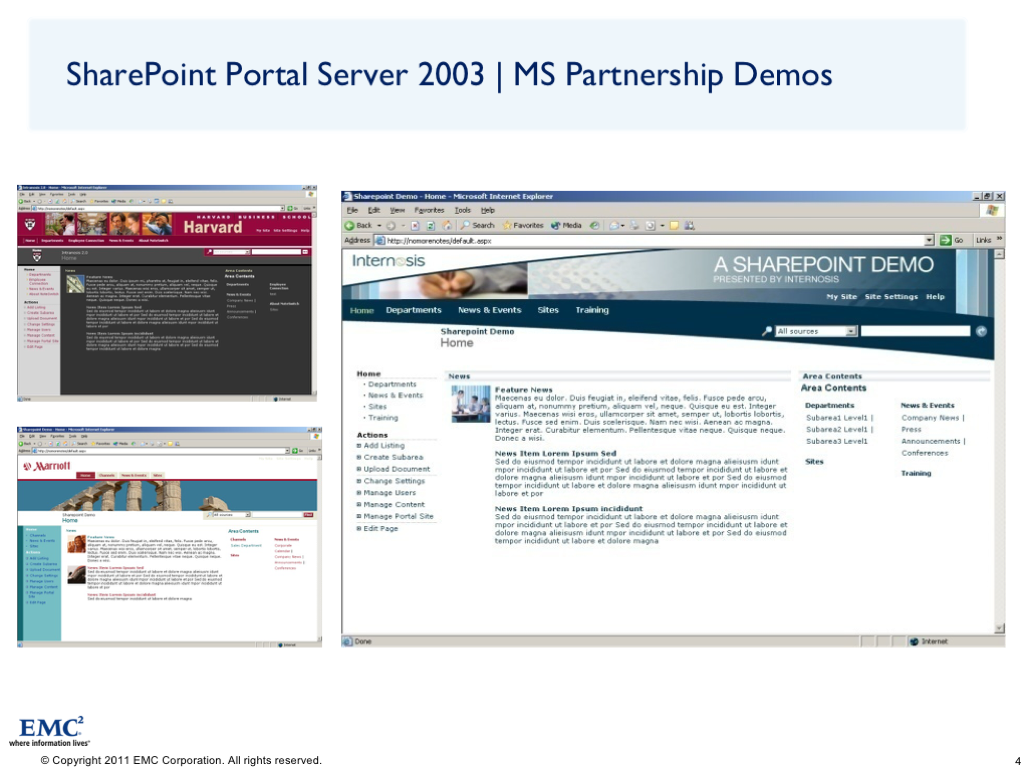Image resolution: width=1024 pixels, height=768 pixels.
Task: Open the address bar dropdown arrow
Action: coord(929,240)
